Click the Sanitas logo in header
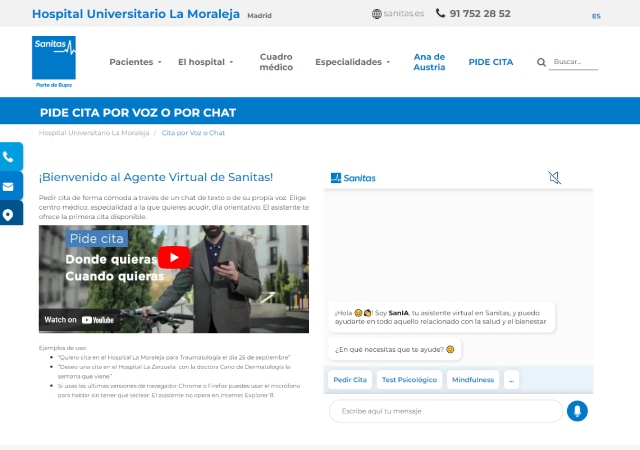This screenshot has height=450, width=640. [54, 62]
